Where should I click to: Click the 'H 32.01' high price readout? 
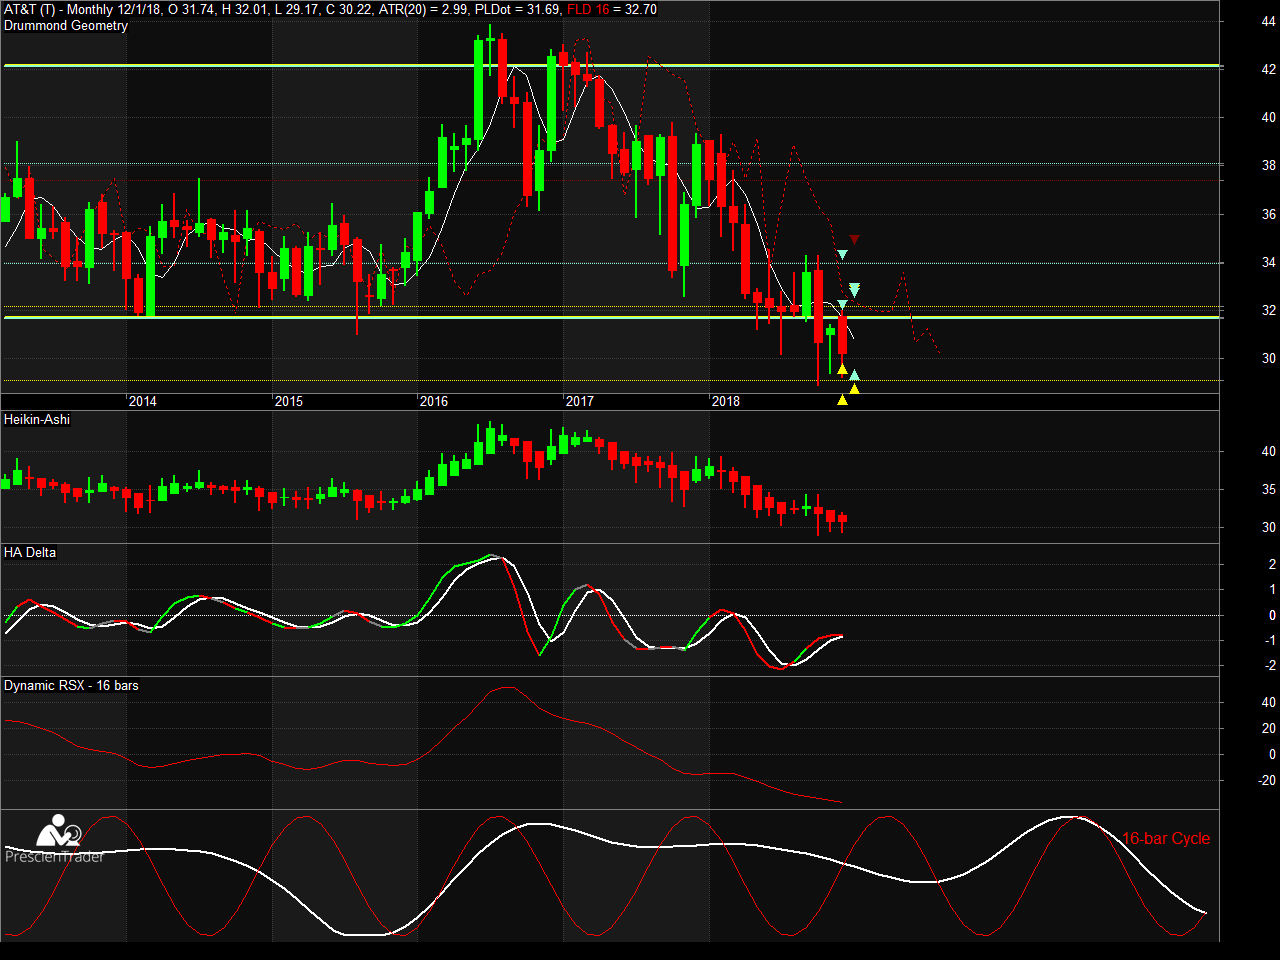pos(245,9)
